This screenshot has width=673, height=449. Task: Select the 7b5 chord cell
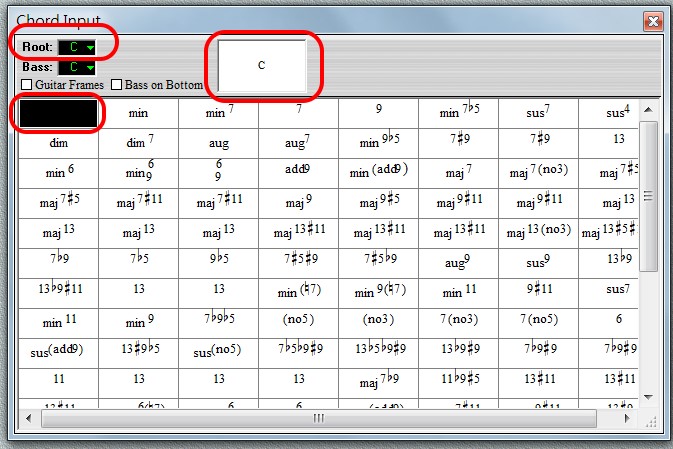[139, 264]
